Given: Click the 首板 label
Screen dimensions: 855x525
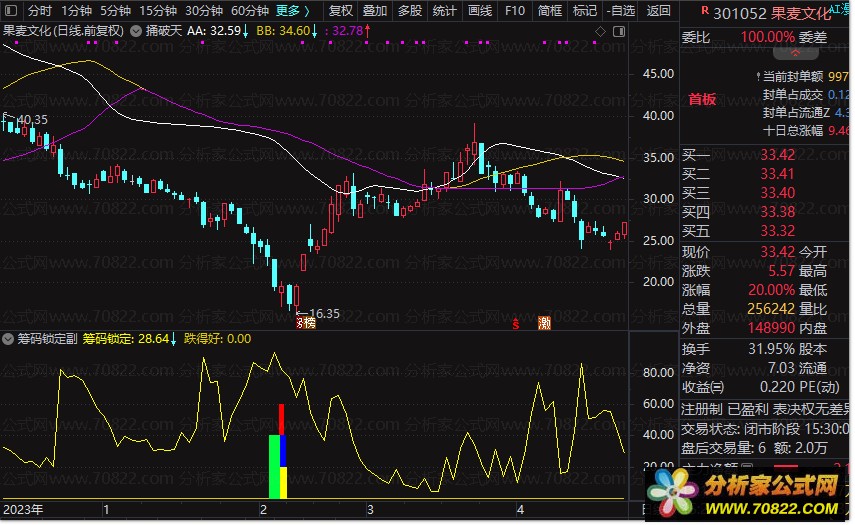Looking at the screenshot, I should coord(702,99).
